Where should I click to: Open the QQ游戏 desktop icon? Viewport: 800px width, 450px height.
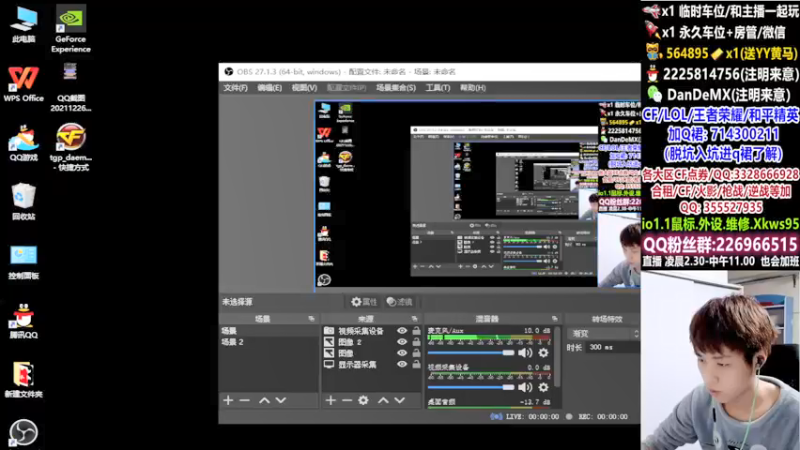click(23, 143)
